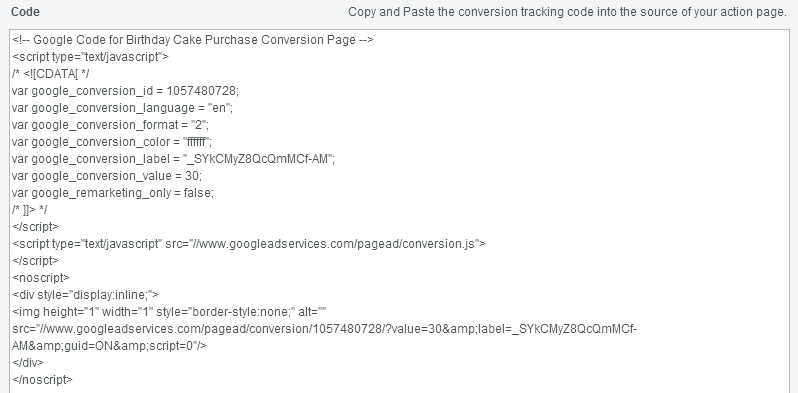The width and height of the screenshot is (798, 393).
Task: Click the google_conversion_color ffffff line
Action: pyautogui.click(x=112, y=142)
